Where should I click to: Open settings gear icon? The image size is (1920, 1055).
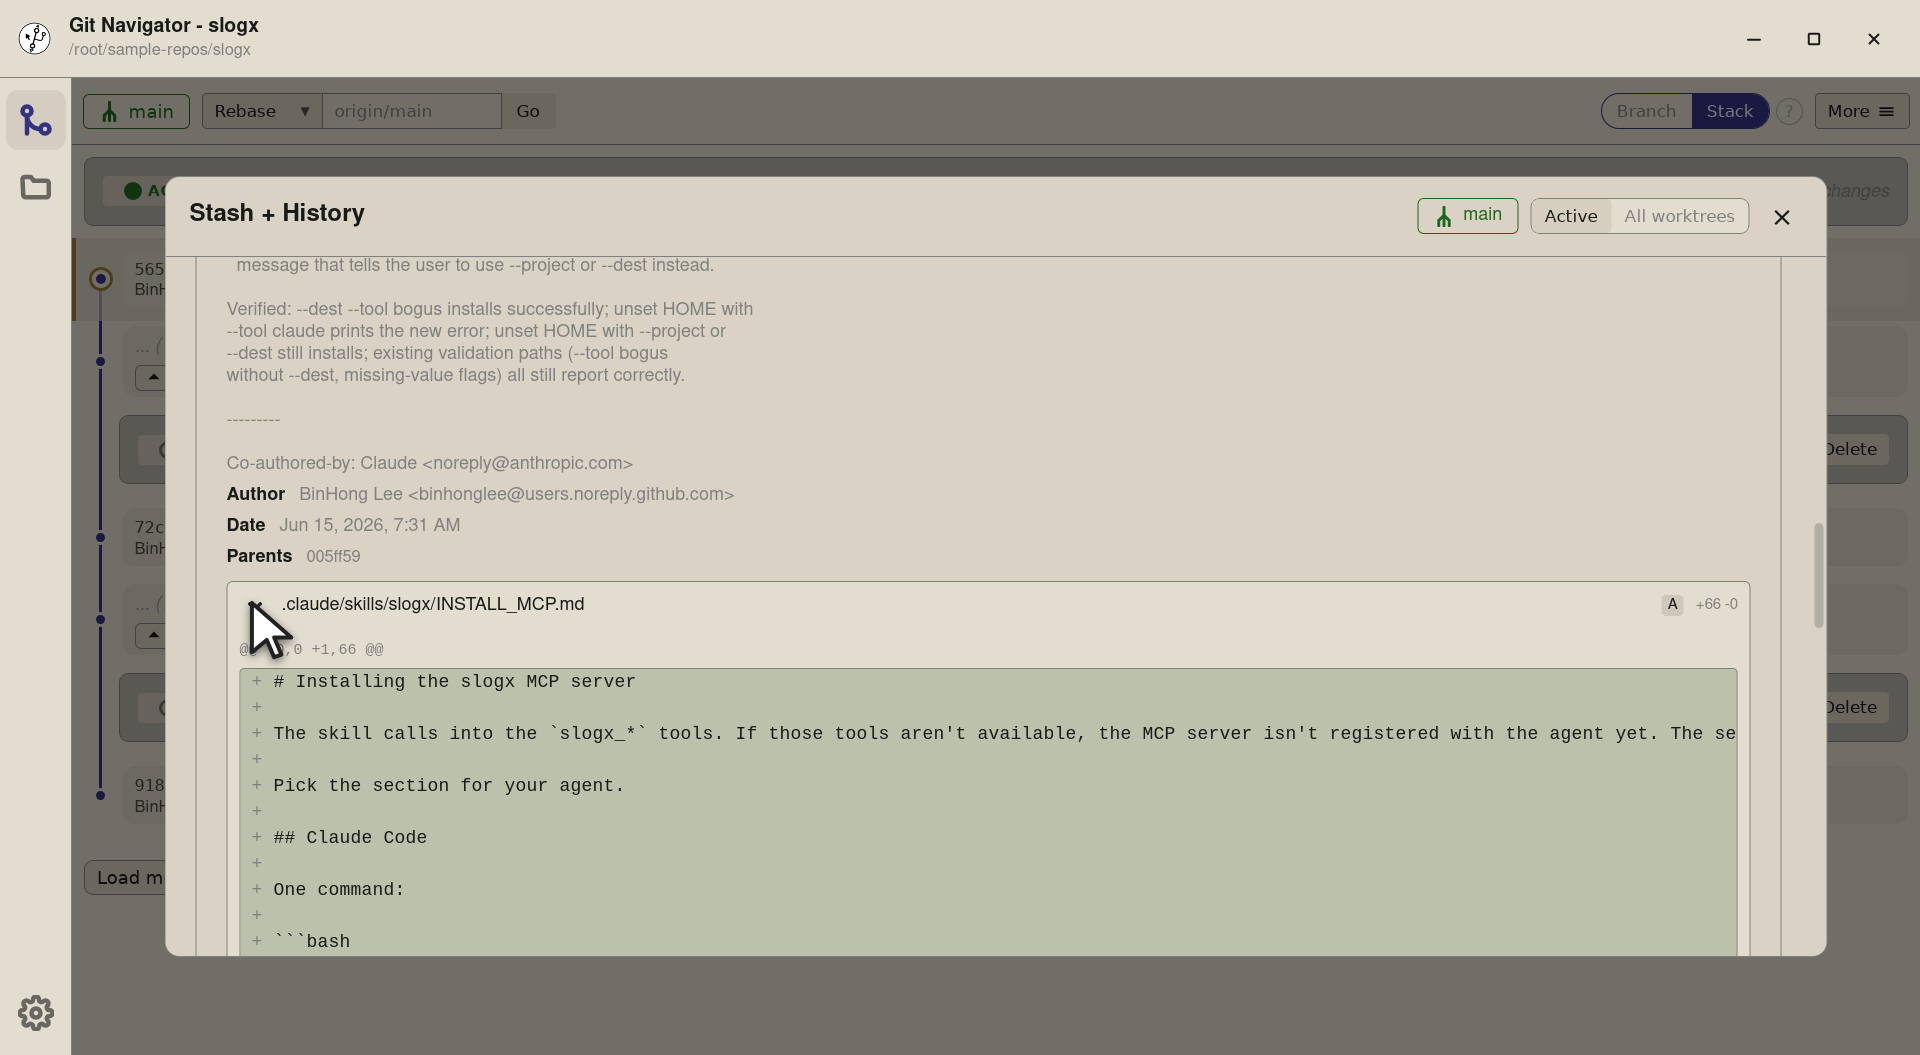(36, 1013)
